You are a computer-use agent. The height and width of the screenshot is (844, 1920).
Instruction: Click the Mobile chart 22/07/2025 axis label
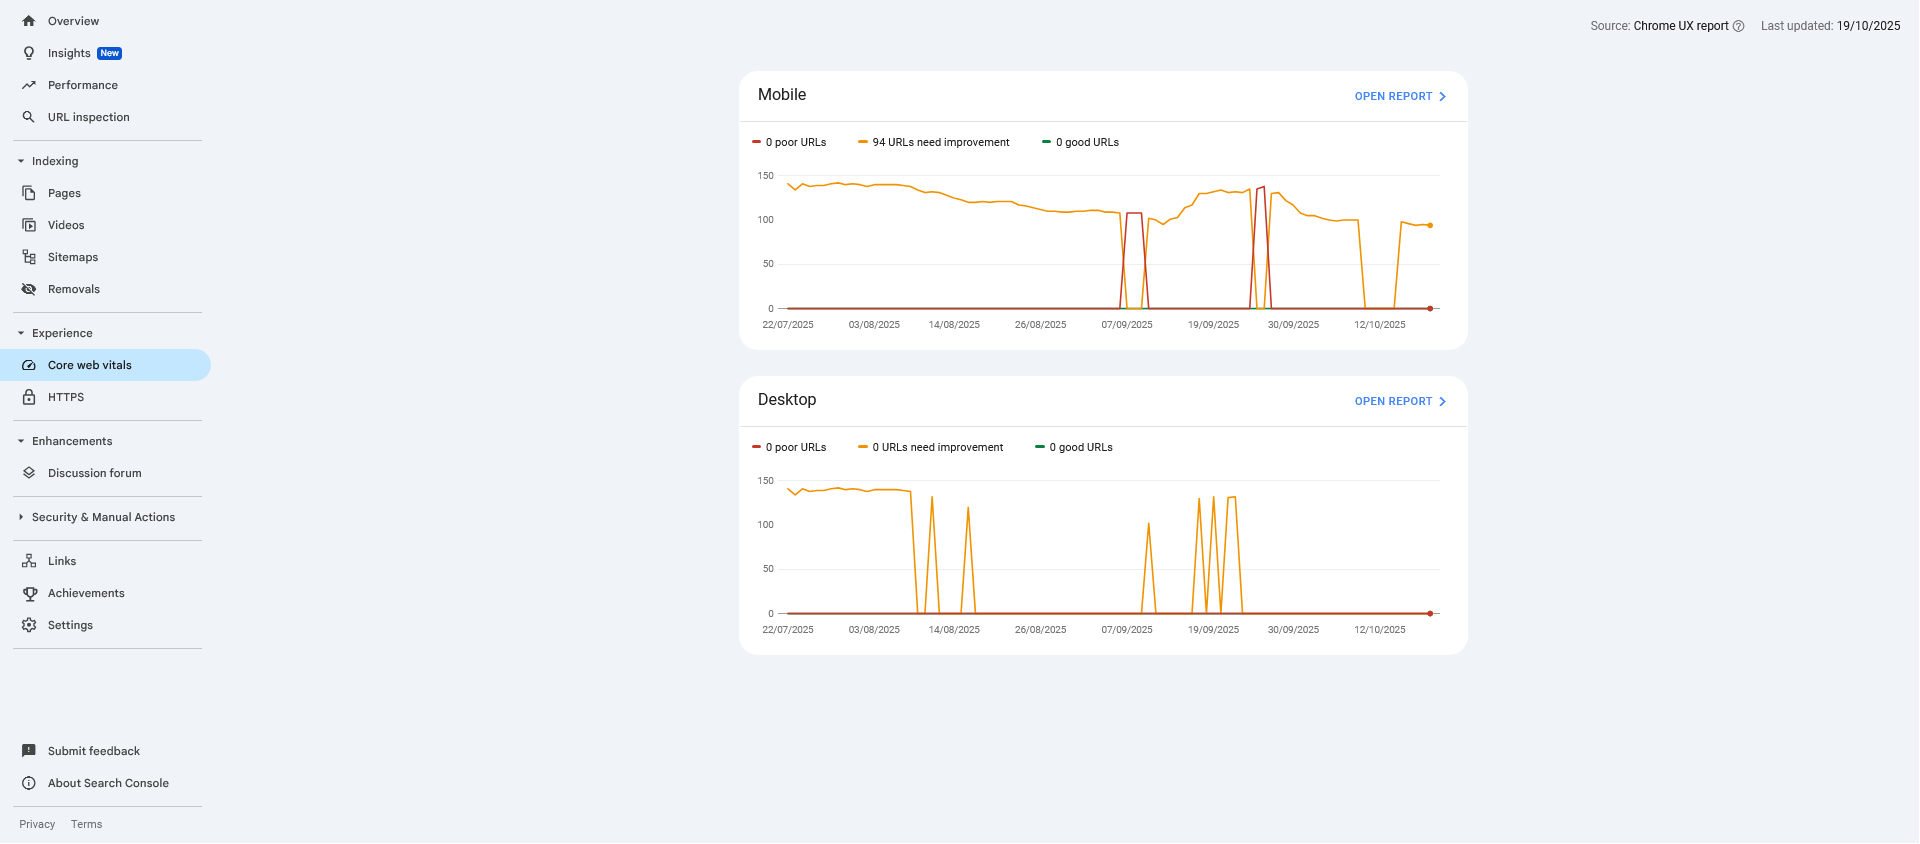[788, 325]
